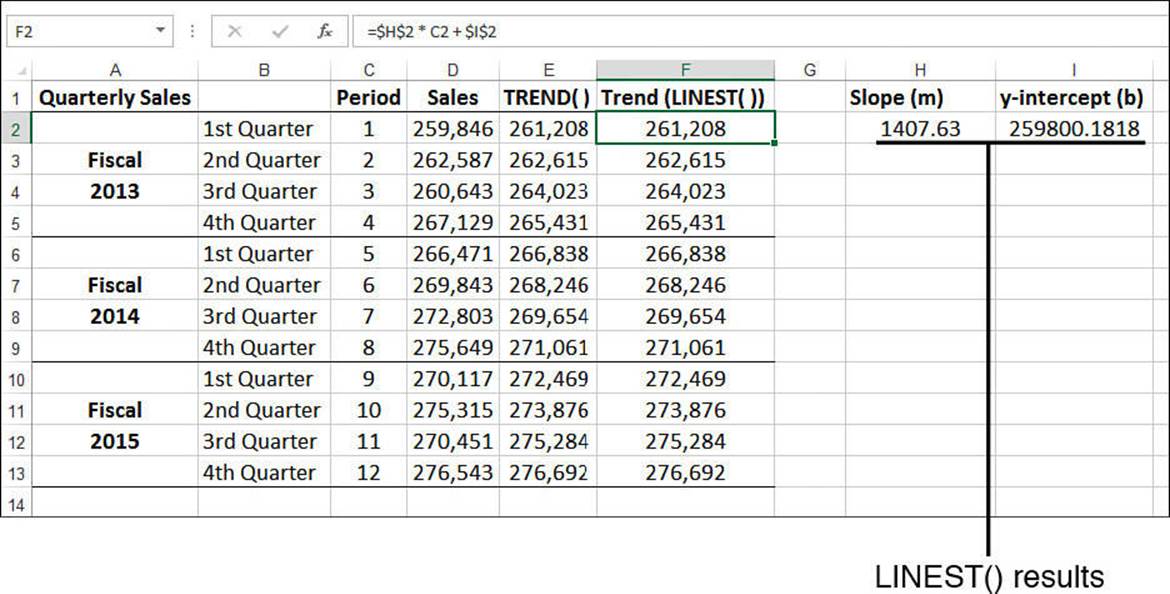Image resolution: width=1170 pixels, height=594 pixels.
Task: Select Sales cell showing 275,649
Action: pos(453,348)
